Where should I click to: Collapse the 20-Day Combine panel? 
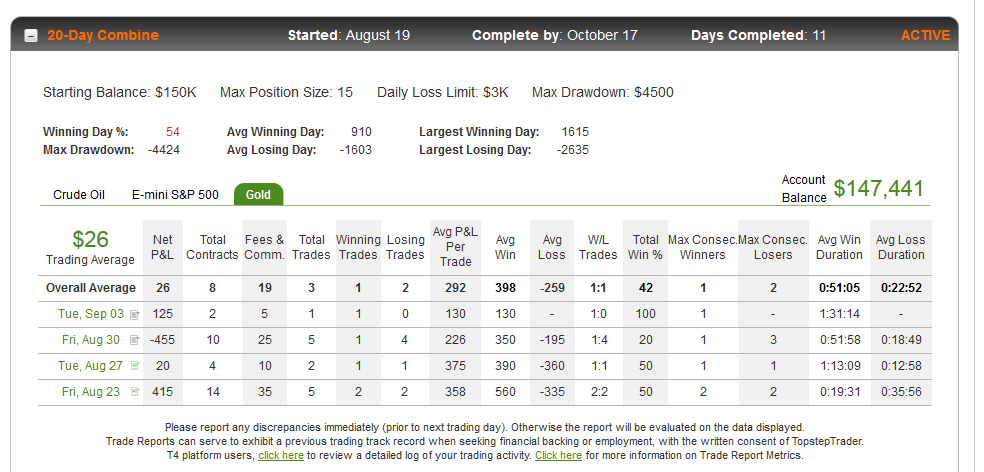tap(31, 36)
